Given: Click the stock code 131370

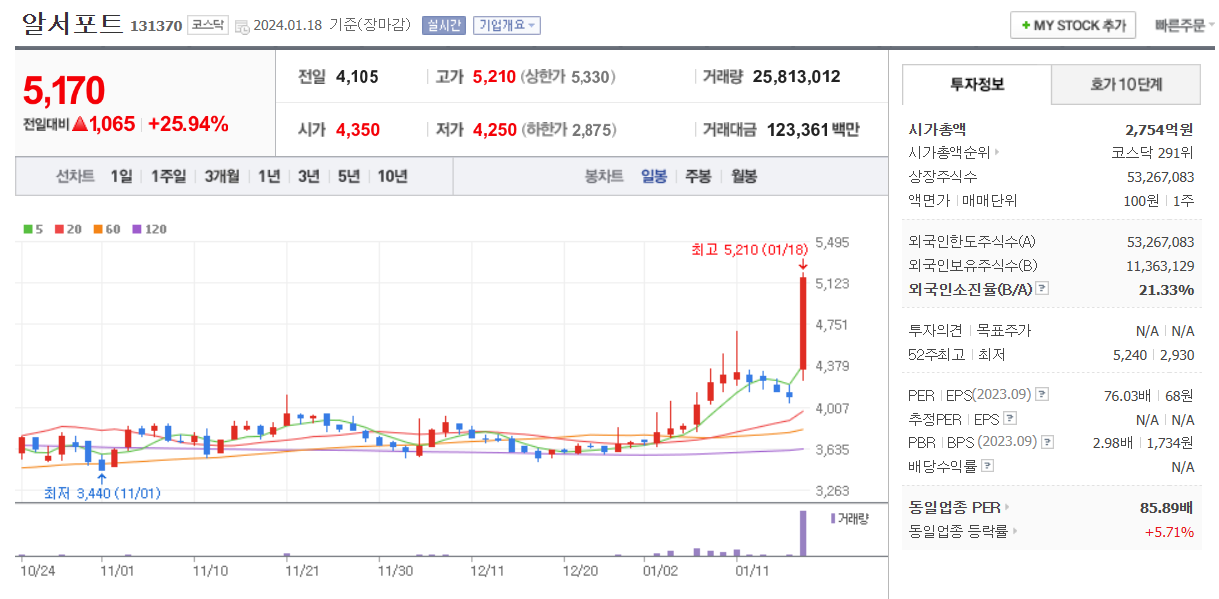Looking at the screenshot, I should pos(156,26).
